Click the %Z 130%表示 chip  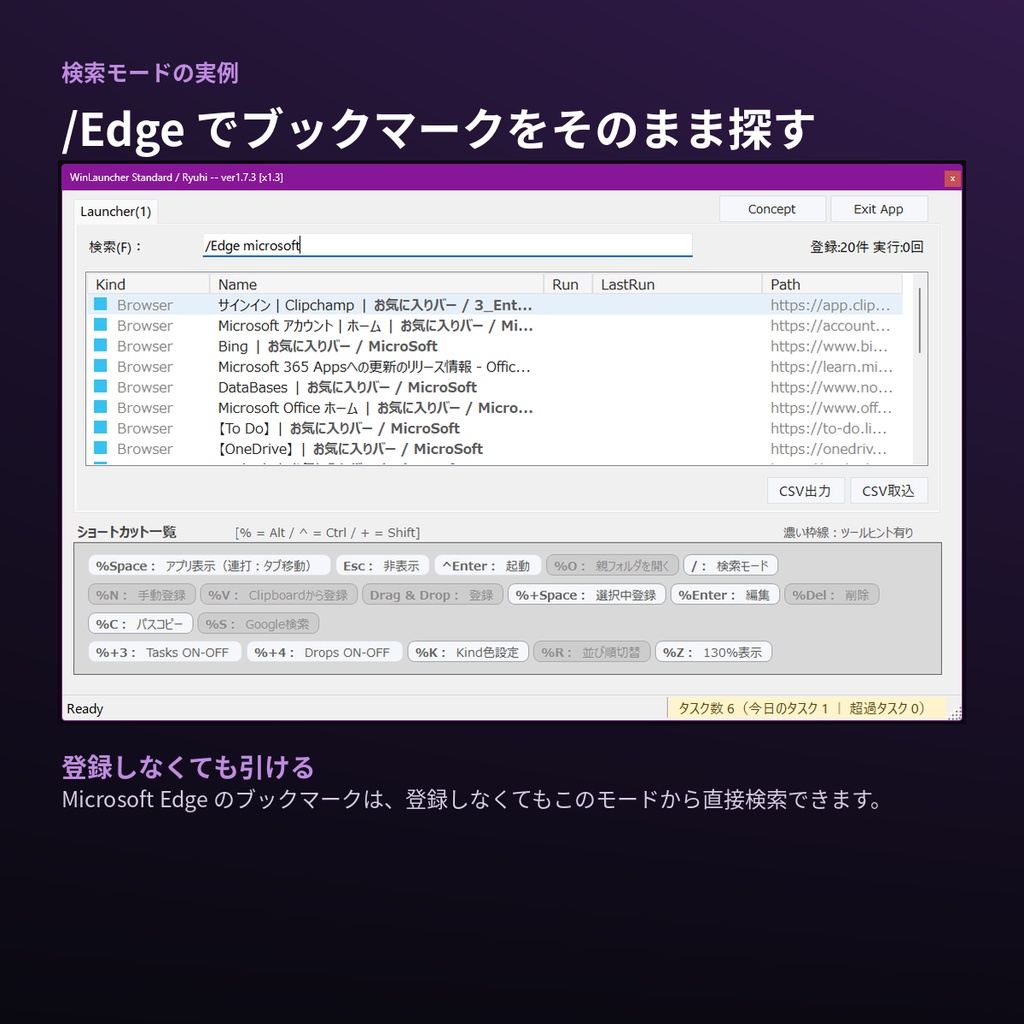click(x=713, y=652)
